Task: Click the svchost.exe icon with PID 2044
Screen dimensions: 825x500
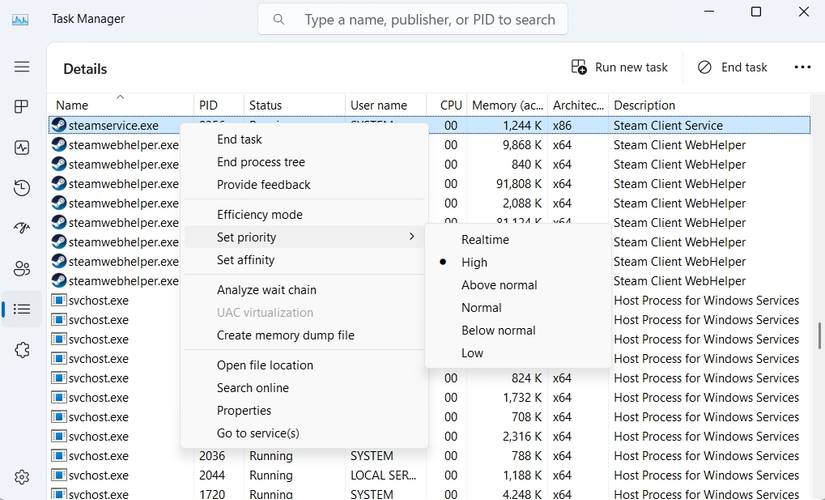Action: (x=58, y=475)
